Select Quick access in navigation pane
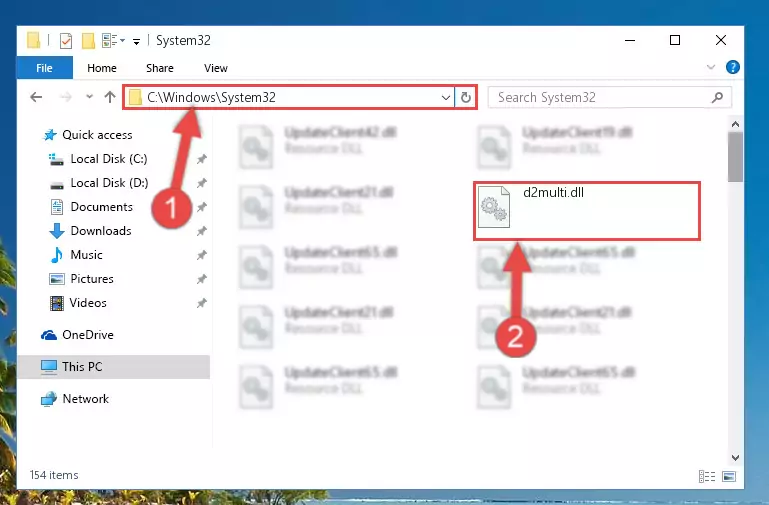Image resolution: width=769 pixels, height=505 pixels. click(x=97, y=135)
